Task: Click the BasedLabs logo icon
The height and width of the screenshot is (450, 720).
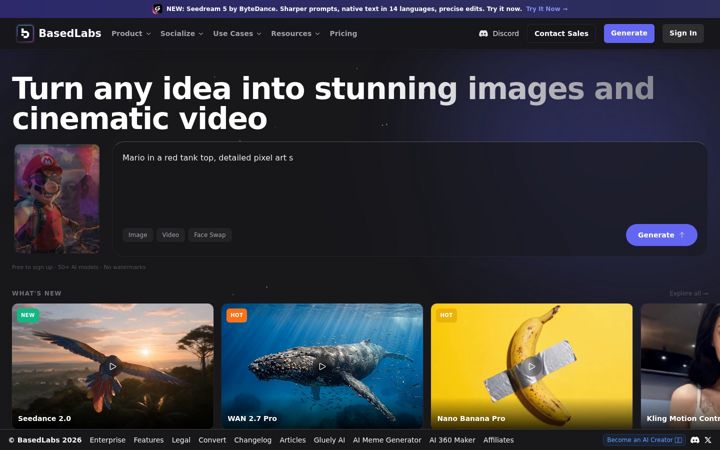Action: 25,34
